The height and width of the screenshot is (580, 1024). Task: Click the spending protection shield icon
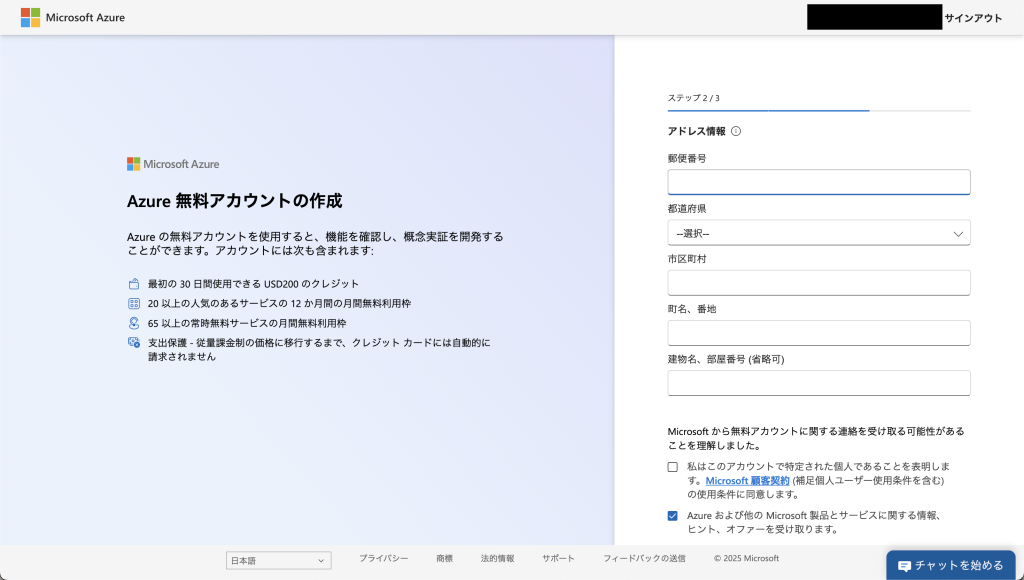click(x=134, y=343)
